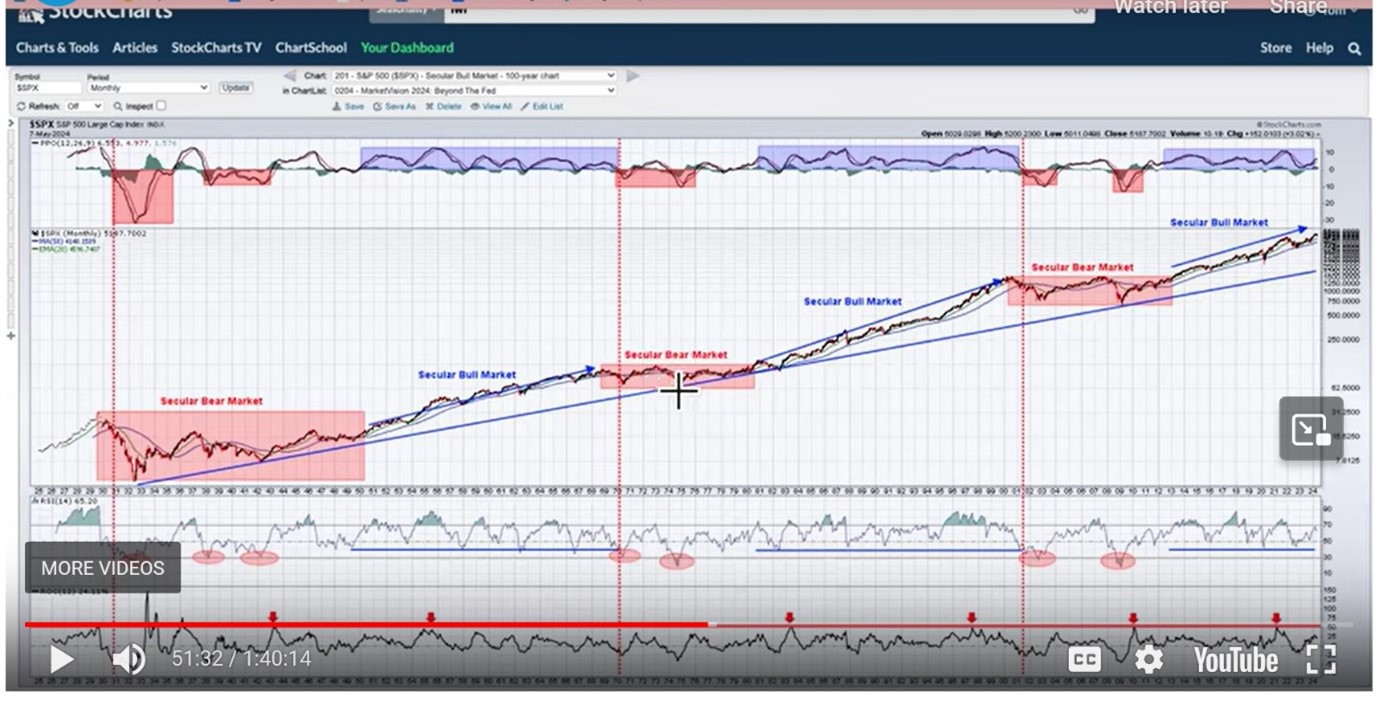Click Edit List
The width and height of the screenshot is (1379, 701).
542,106
